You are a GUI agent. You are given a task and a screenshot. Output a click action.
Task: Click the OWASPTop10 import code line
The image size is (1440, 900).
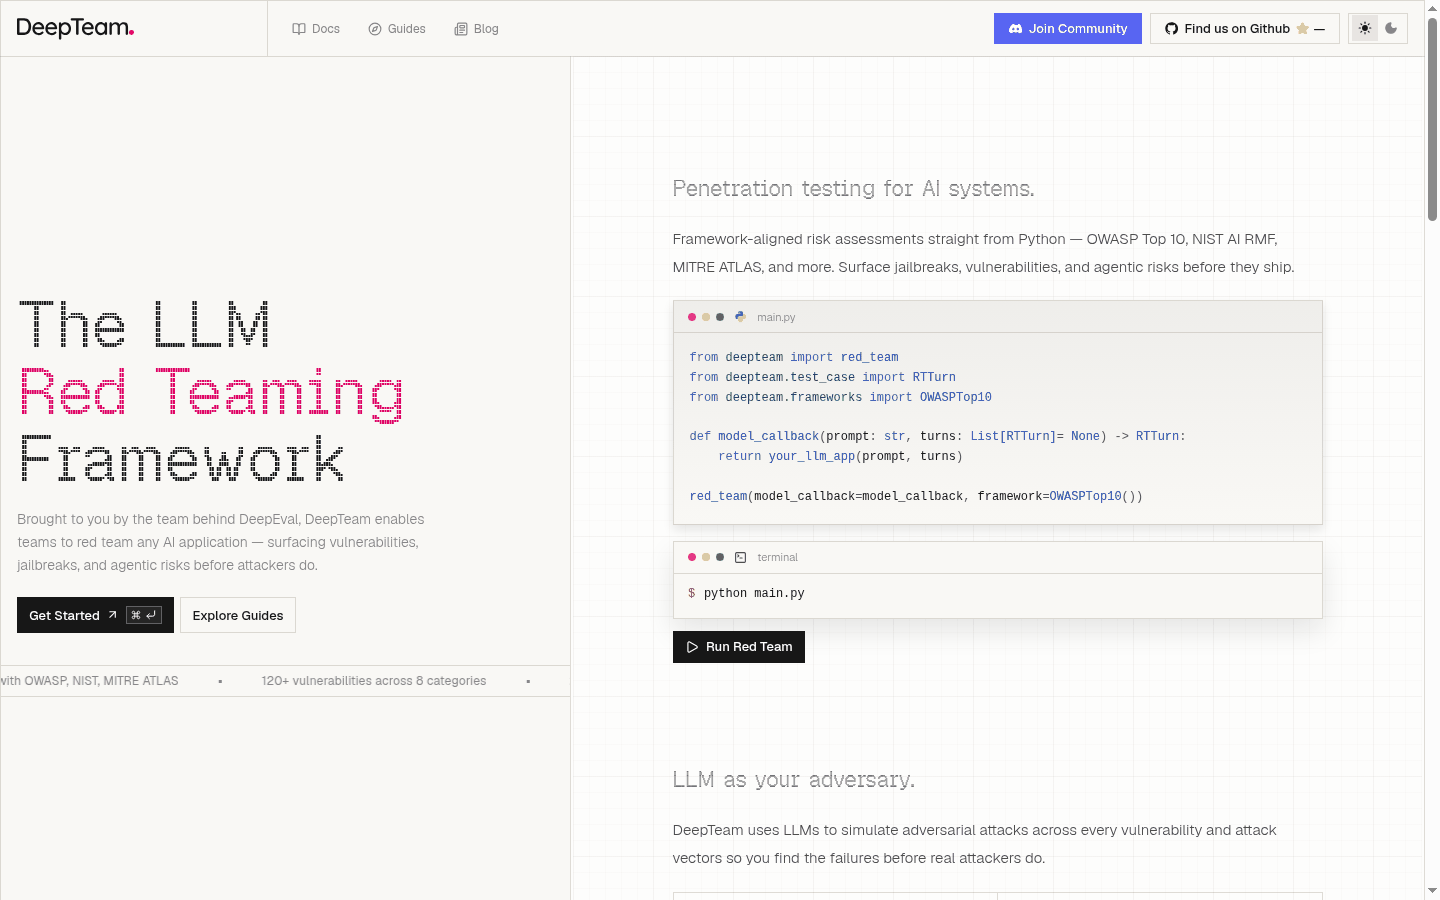click(841, 397)
